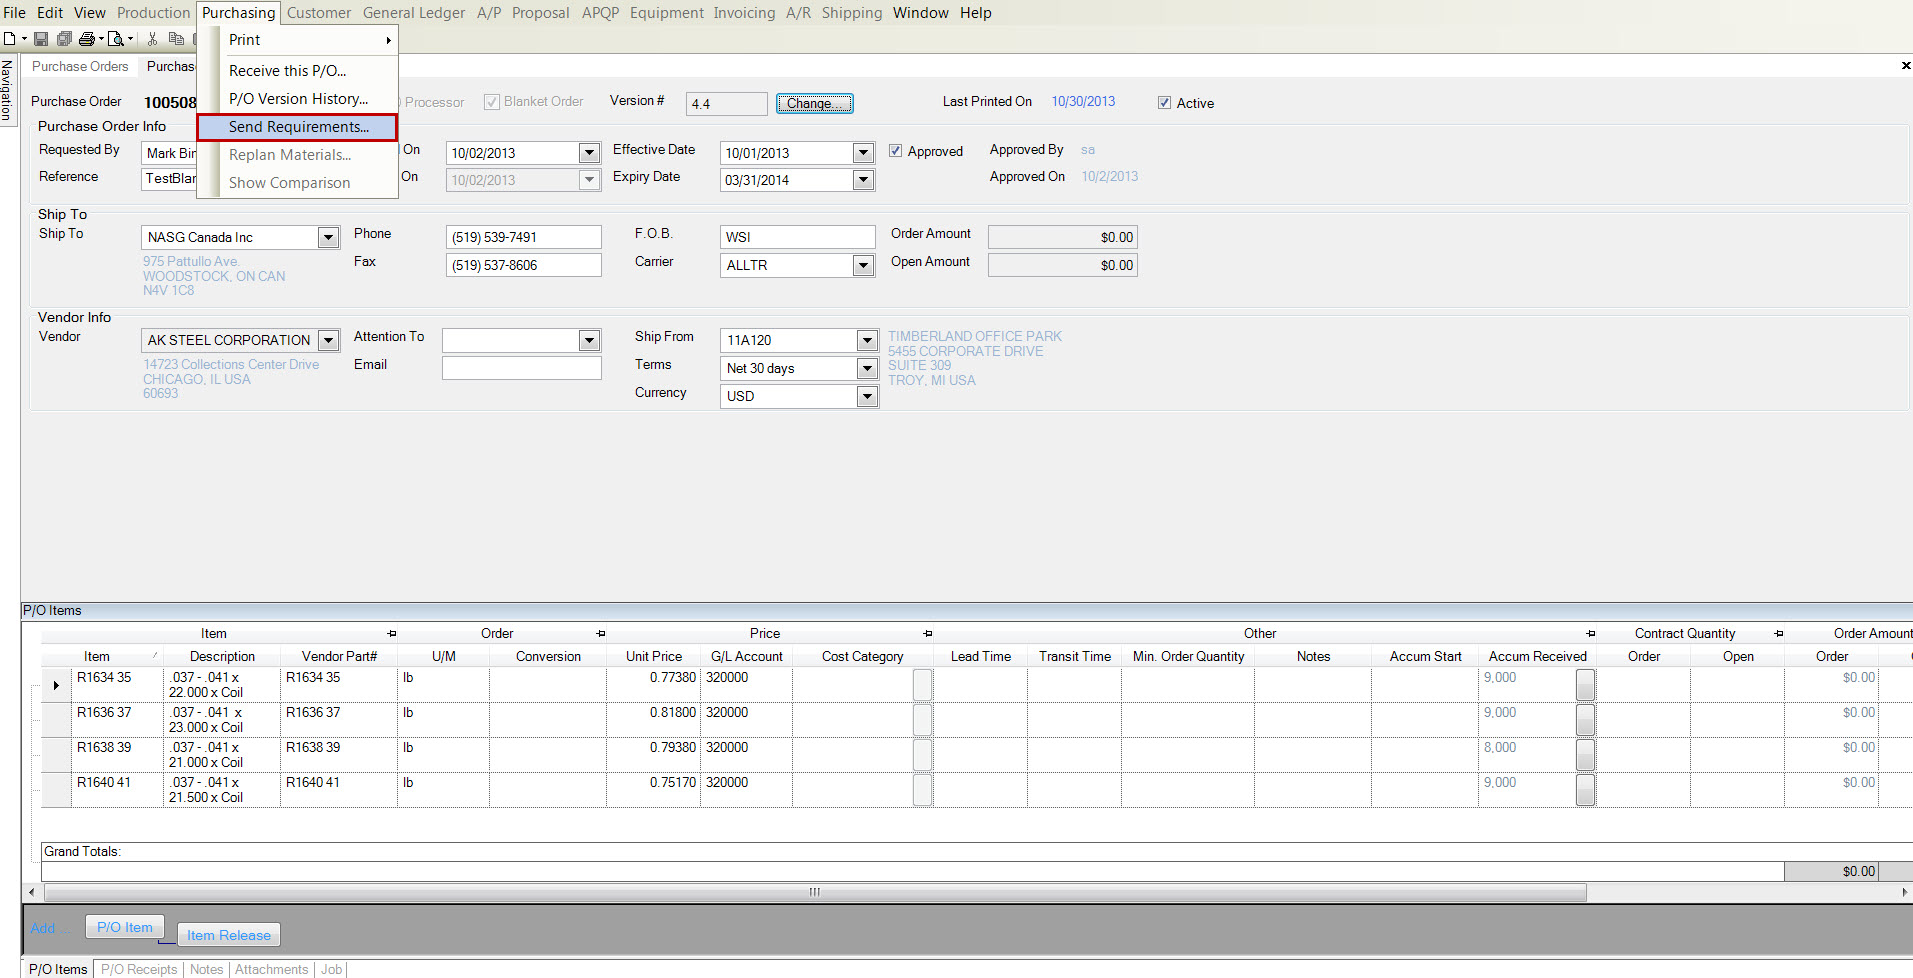Toggle the Blanket Order checkbox
Screen dimensions: 1913x978
point(492,102)
